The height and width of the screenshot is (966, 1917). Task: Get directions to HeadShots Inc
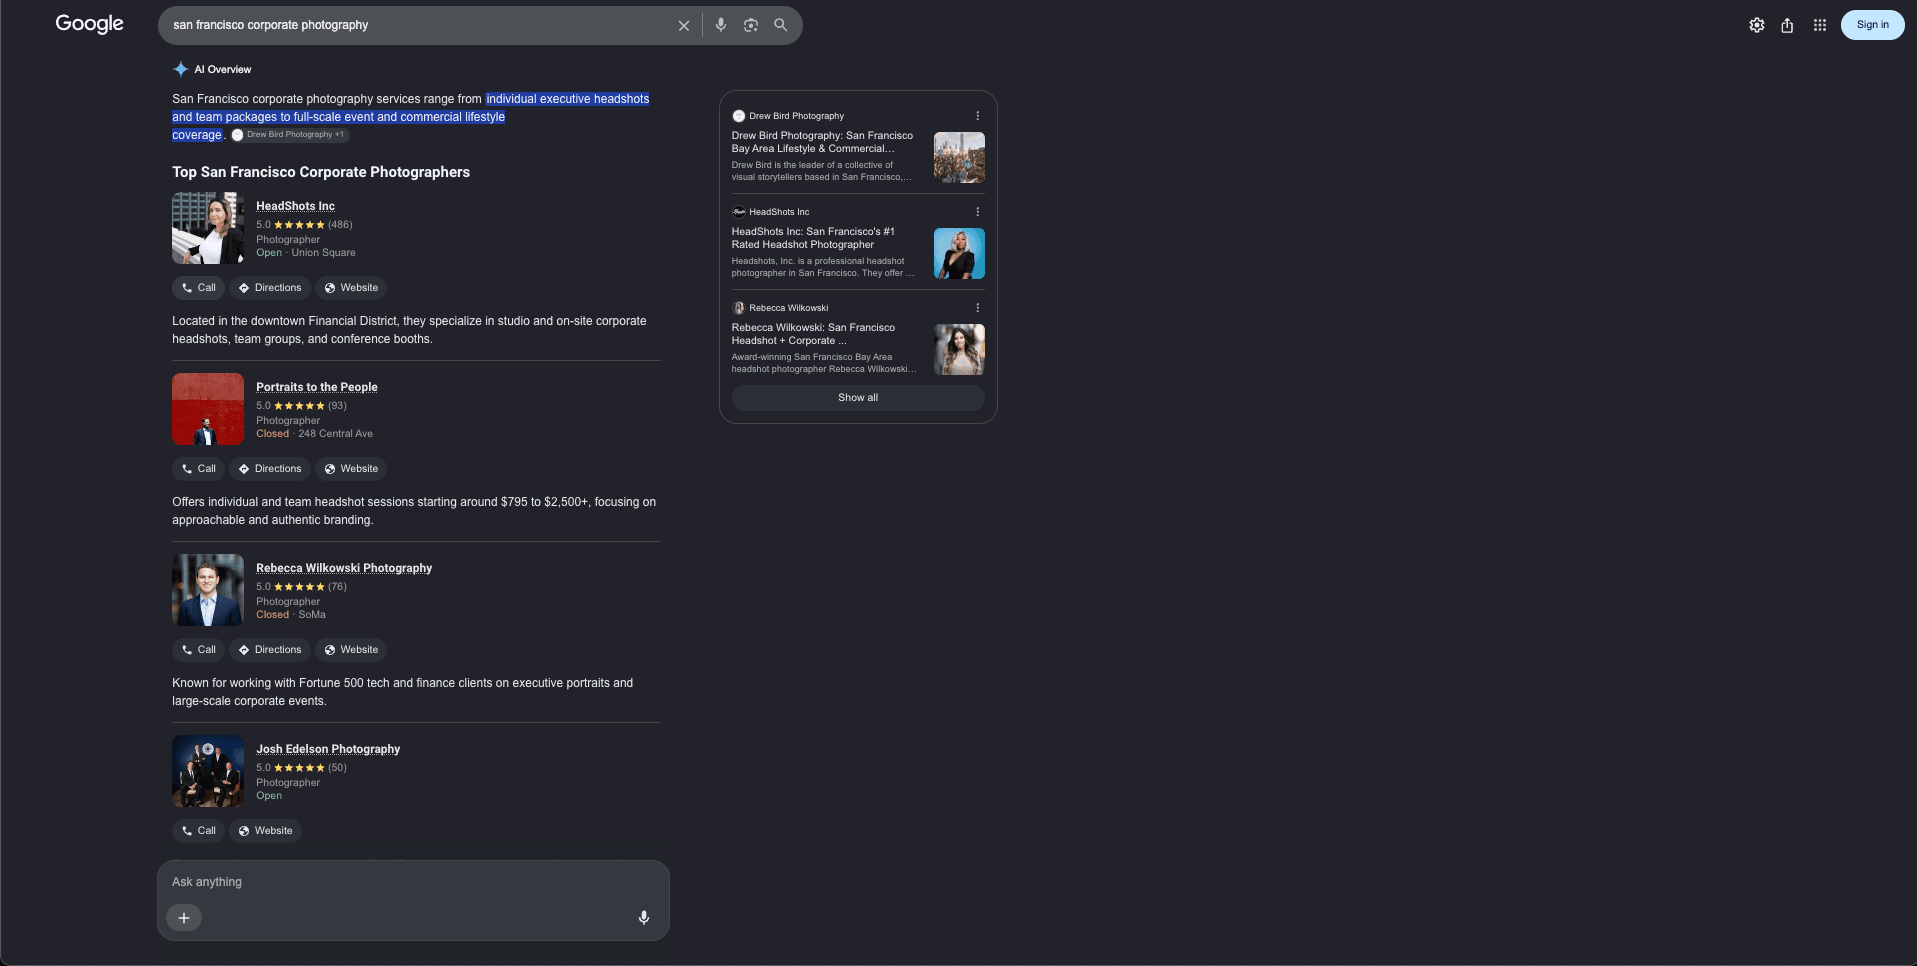click(269, 288)
